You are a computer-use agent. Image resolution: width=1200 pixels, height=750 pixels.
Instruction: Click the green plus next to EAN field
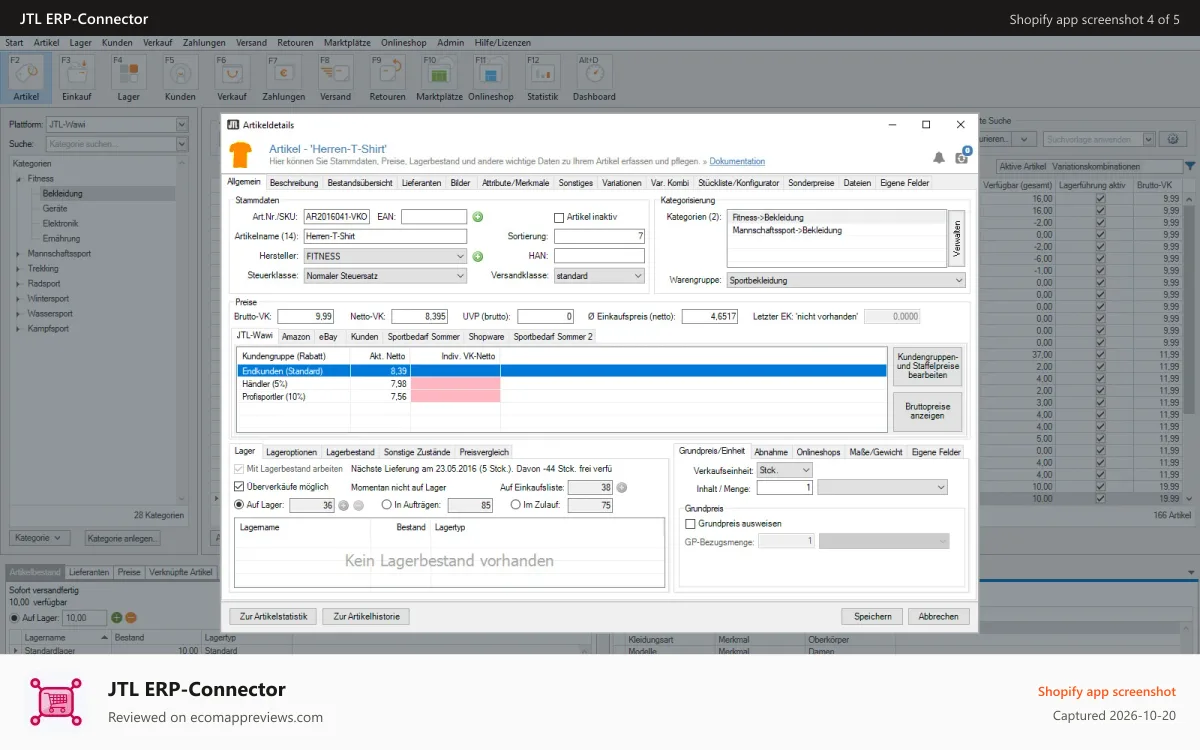pyautogui.click(x=477, y=217)
